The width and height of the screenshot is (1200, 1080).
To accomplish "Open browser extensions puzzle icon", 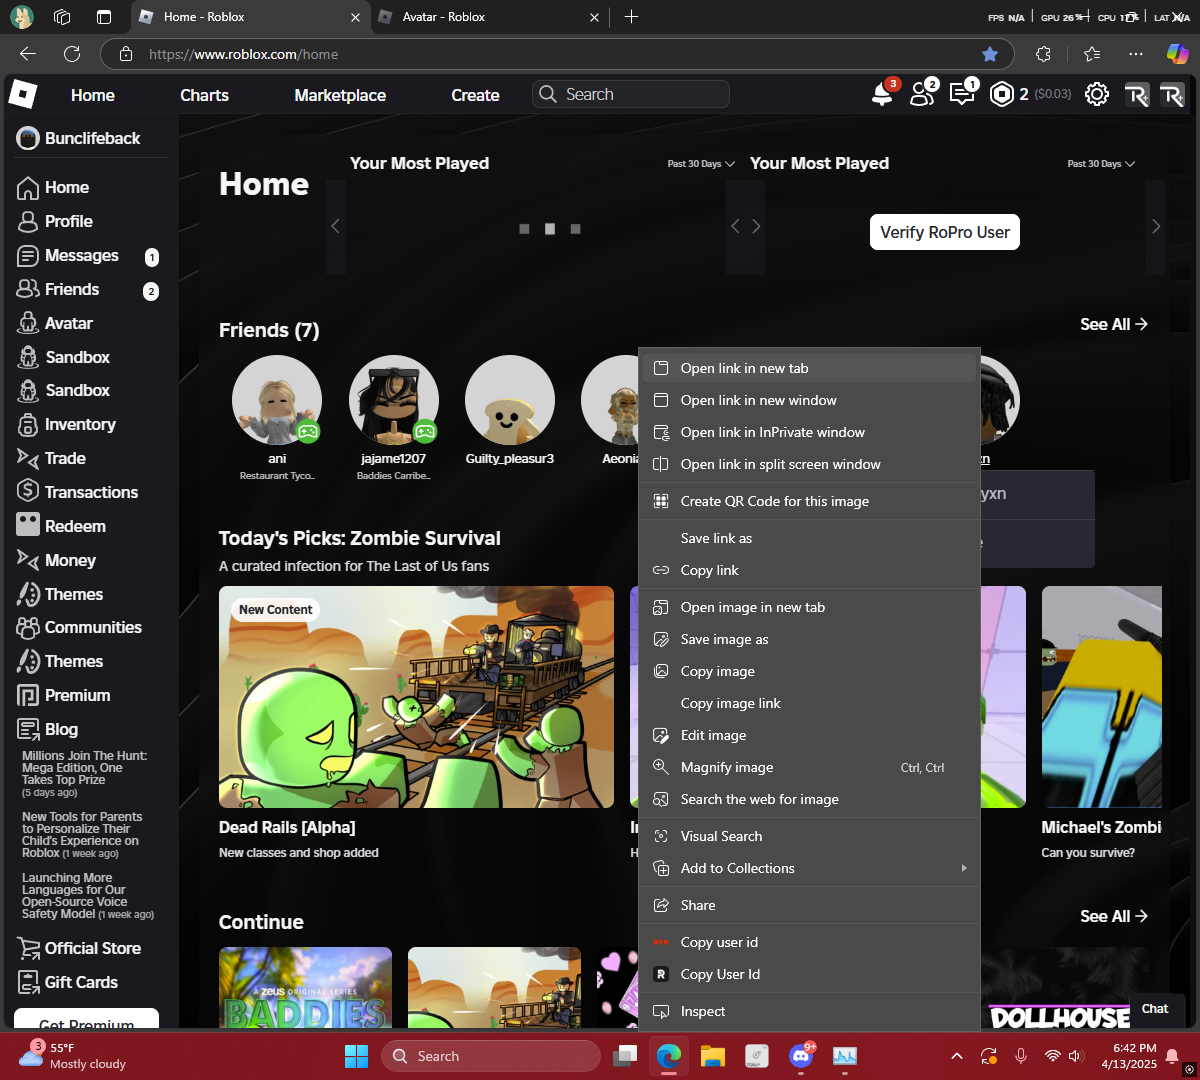I will click(1043, 54).
